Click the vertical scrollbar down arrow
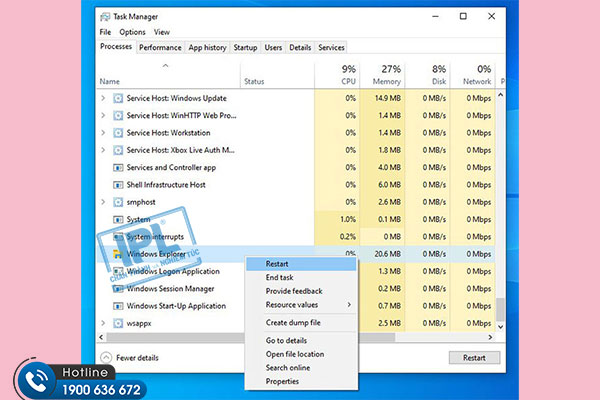Screen dimensions: 600x400 (501, 327)
